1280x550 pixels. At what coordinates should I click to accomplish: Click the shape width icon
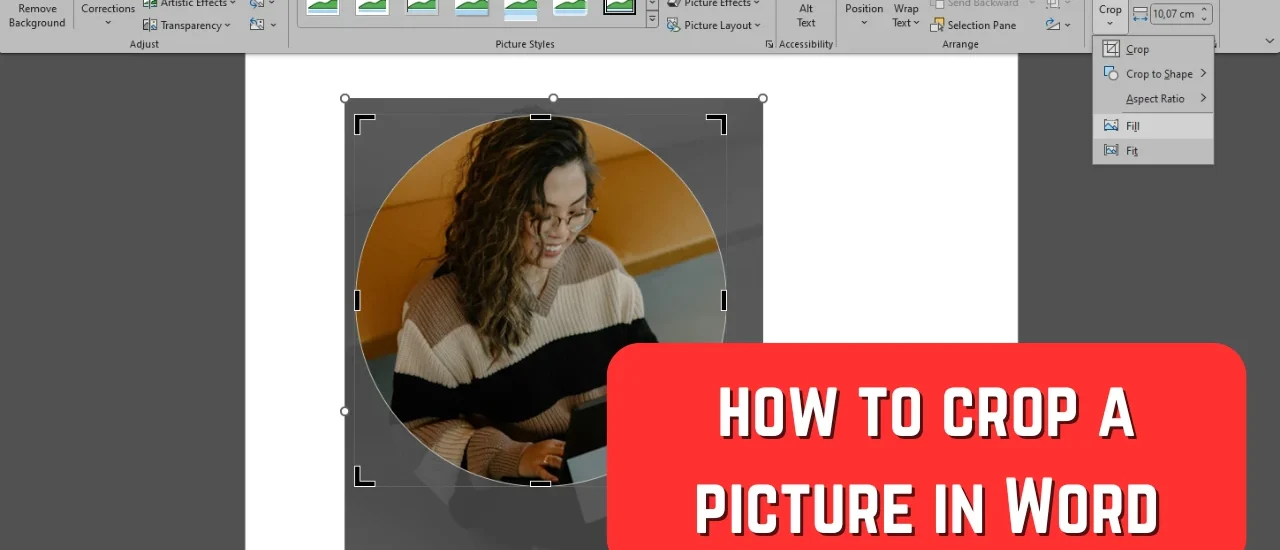click(x=1141, y=14)
